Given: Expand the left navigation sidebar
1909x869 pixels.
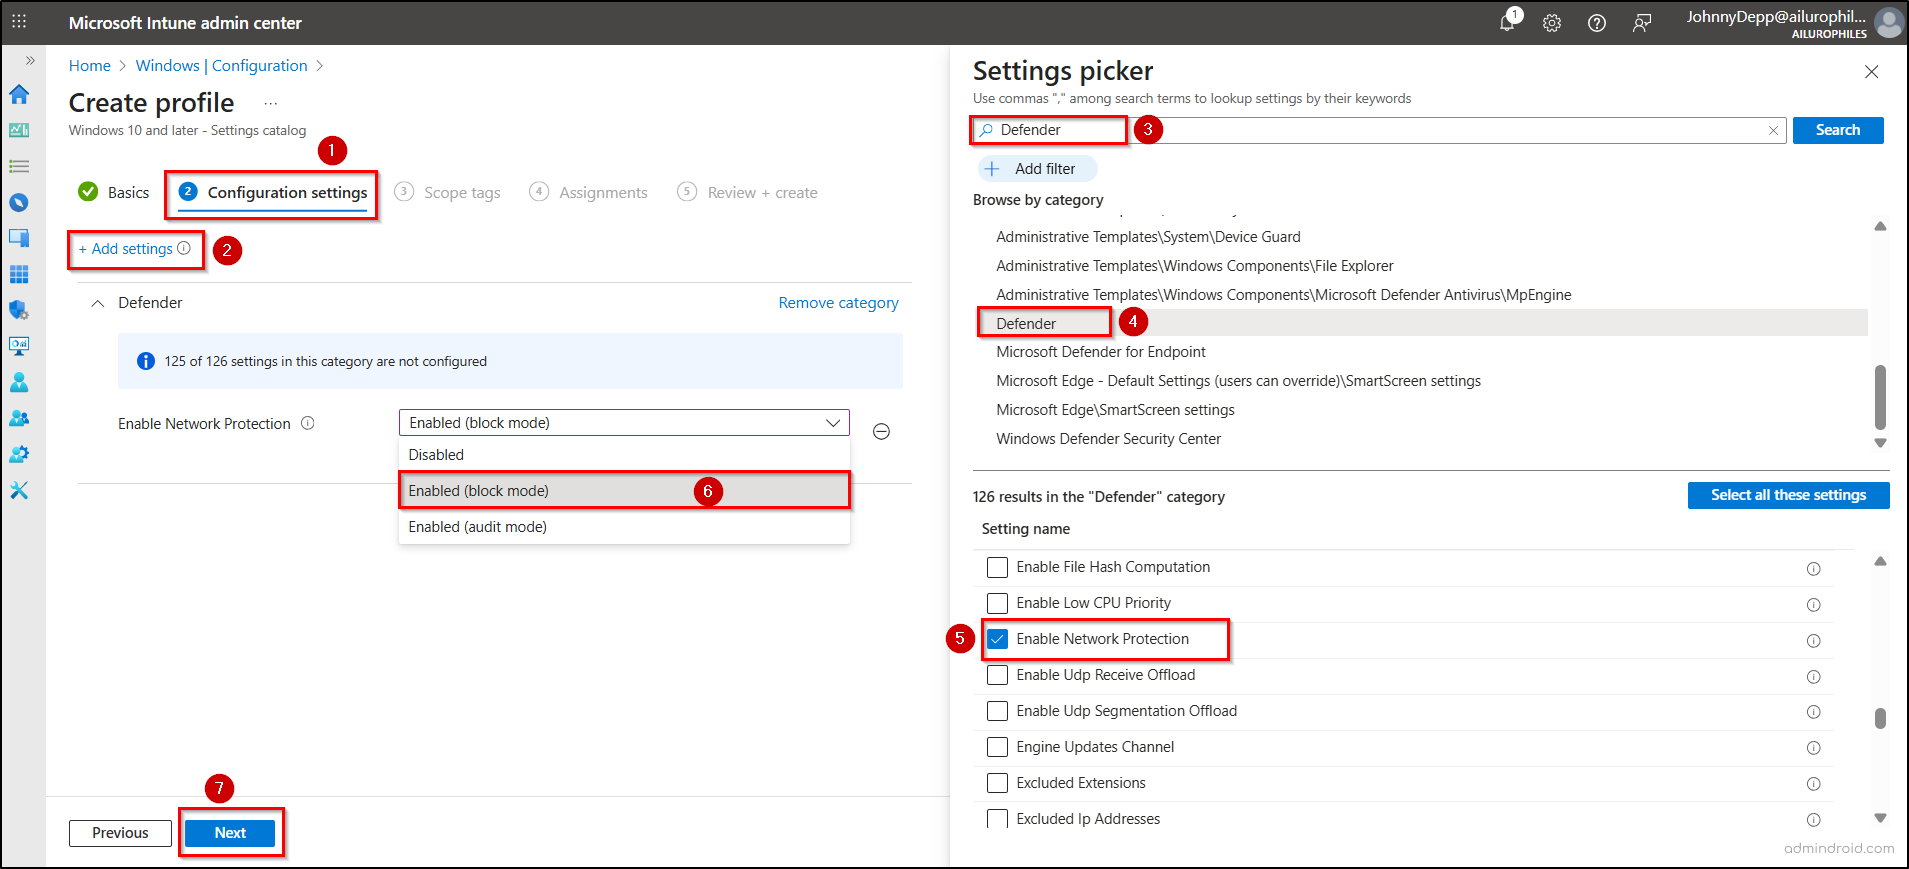Looking at the screenshot, I should pyautogui.click(x=30, y=61).
